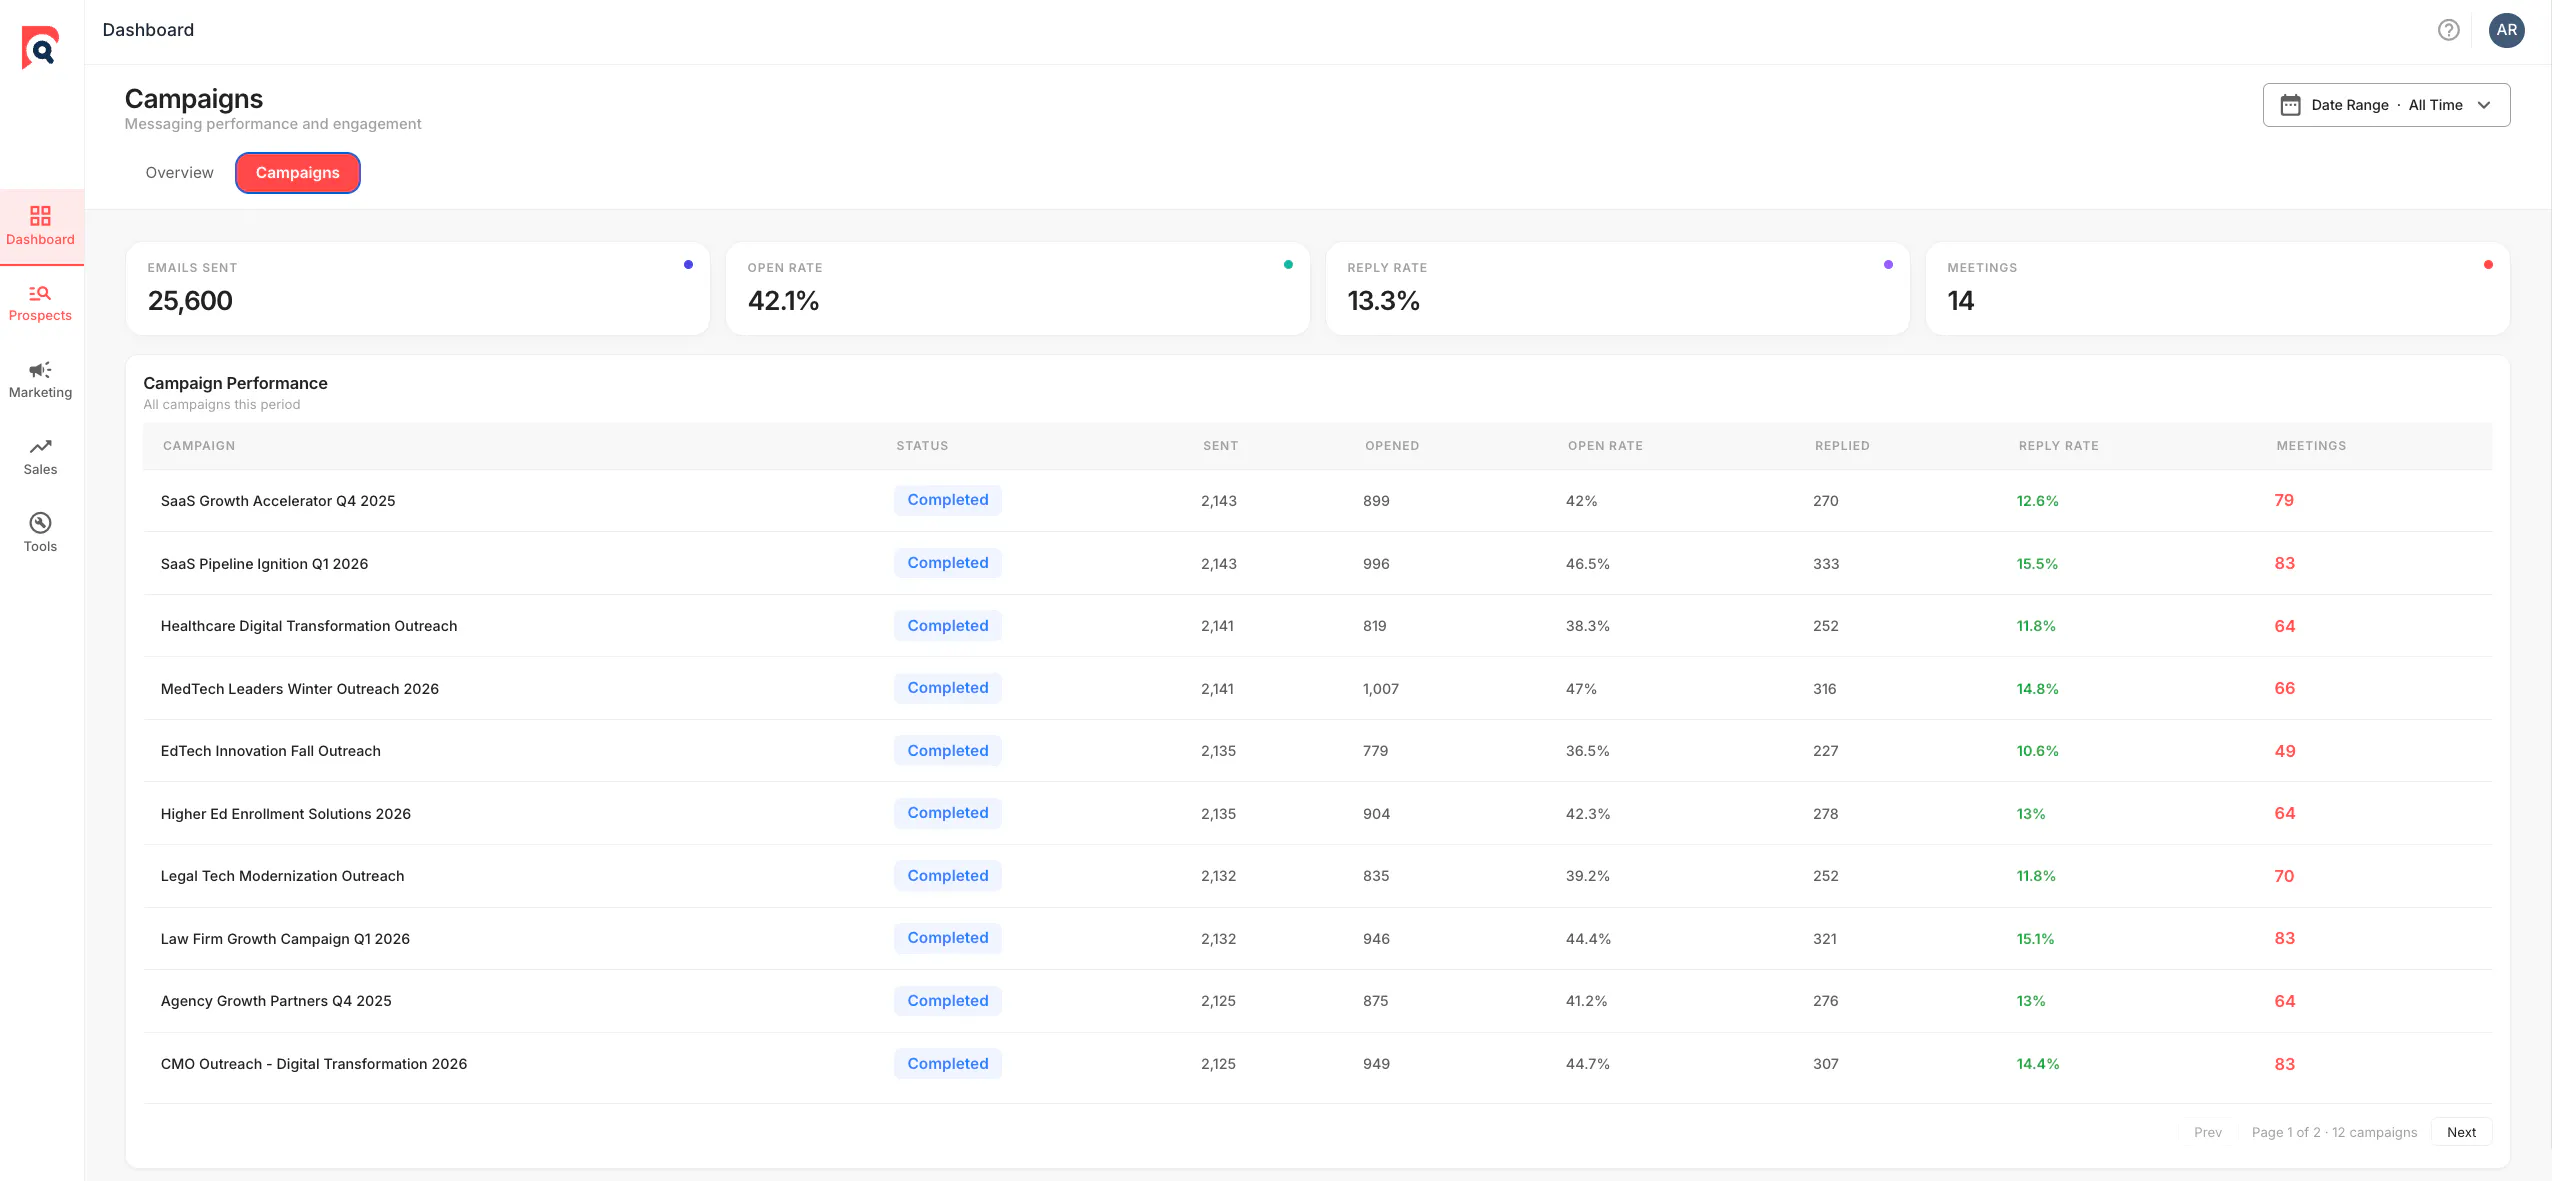Sort by the Open Rate column header

pos(1605,446)
